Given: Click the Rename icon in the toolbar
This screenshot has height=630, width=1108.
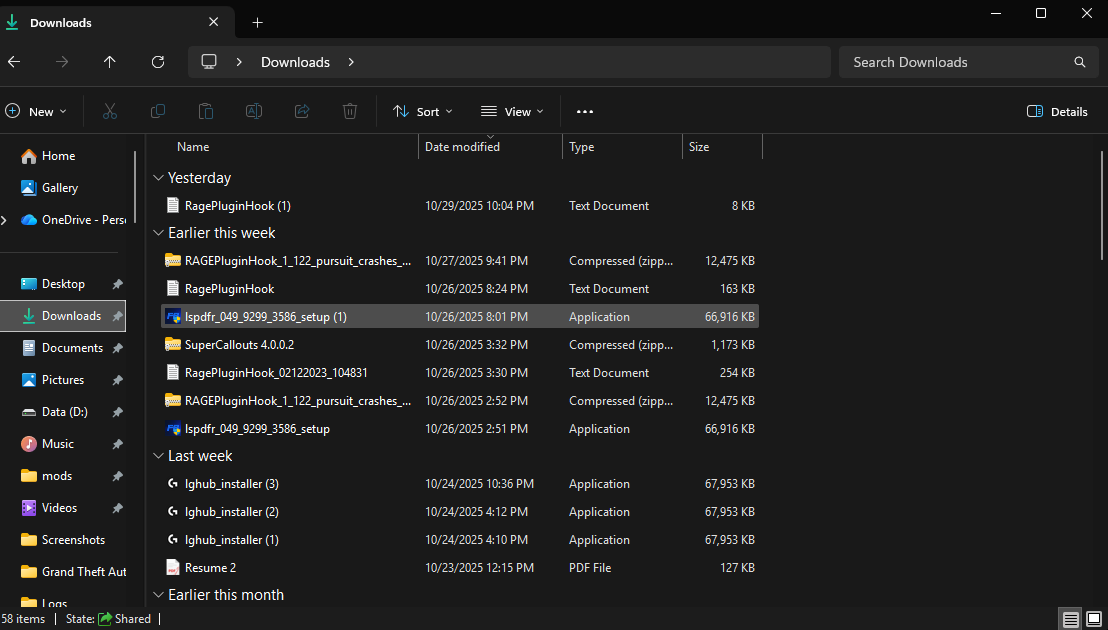Looking at the screenshot, I should (254, 111).
